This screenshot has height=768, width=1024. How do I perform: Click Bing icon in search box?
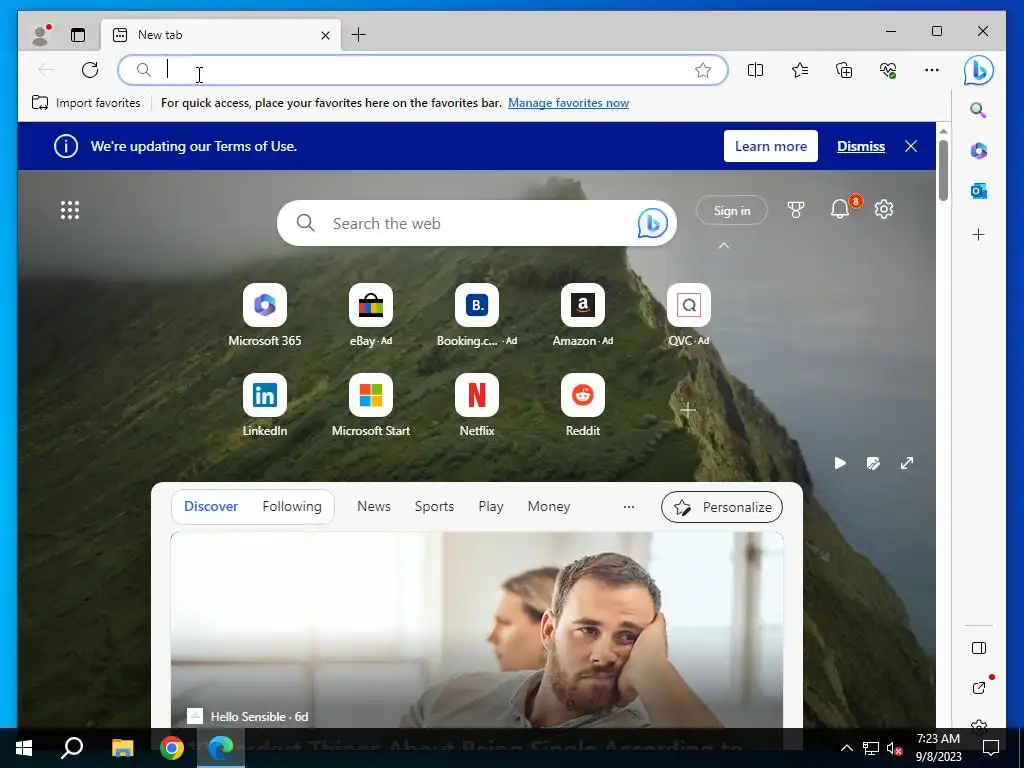click(x=652, y=223)
